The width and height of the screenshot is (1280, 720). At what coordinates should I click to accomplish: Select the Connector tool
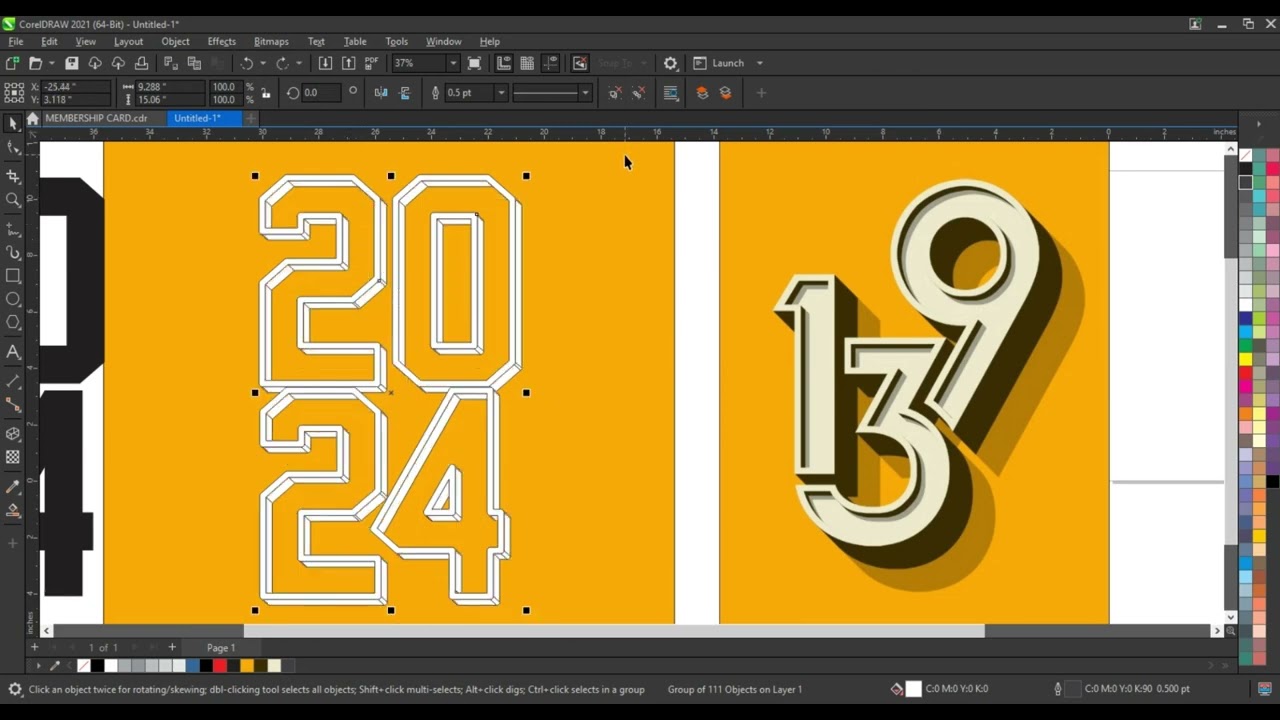13,405
